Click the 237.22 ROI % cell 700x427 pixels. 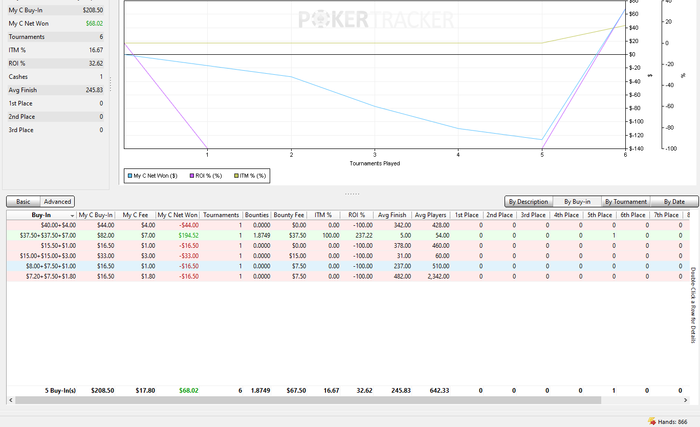[364, 235]
